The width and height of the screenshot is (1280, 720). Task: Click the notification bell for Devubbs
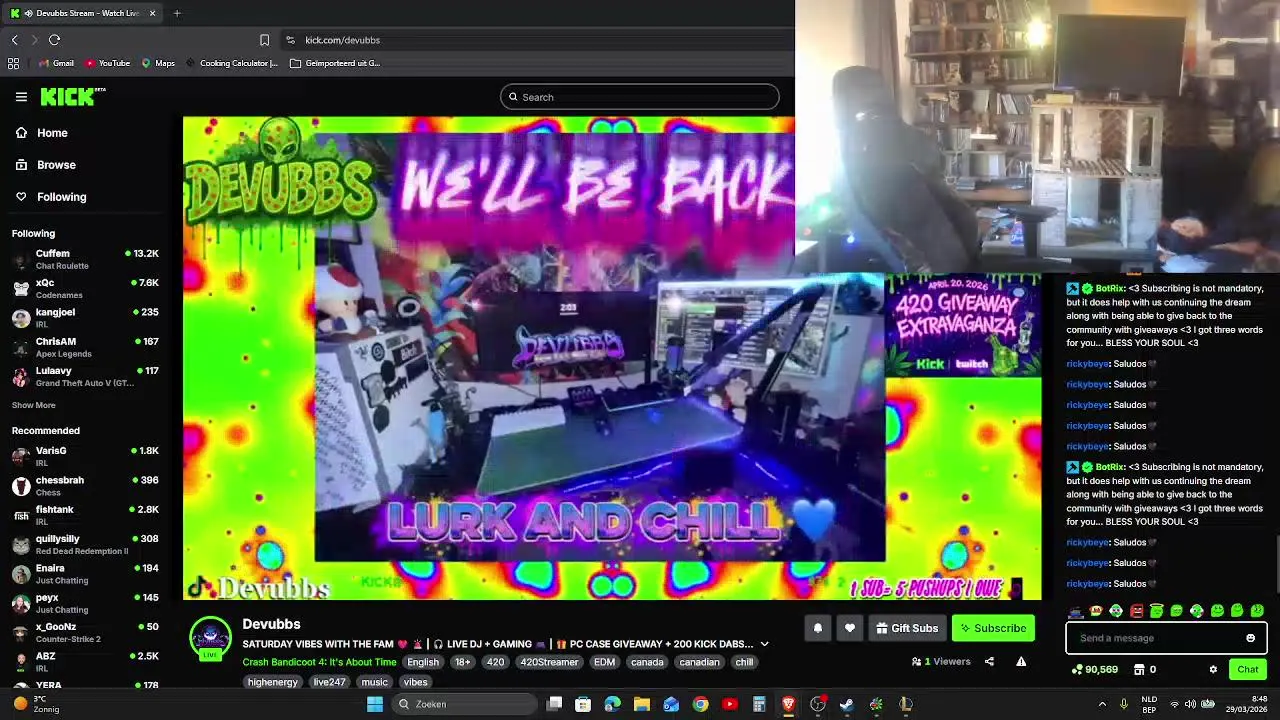click(x=817, y=628)
